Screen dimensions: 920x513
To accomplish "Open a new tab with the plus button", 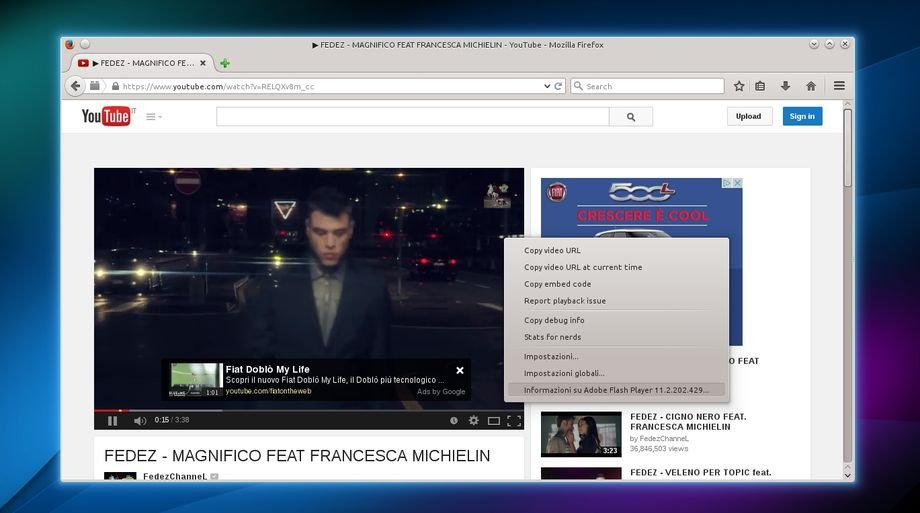I will point(225,63).
